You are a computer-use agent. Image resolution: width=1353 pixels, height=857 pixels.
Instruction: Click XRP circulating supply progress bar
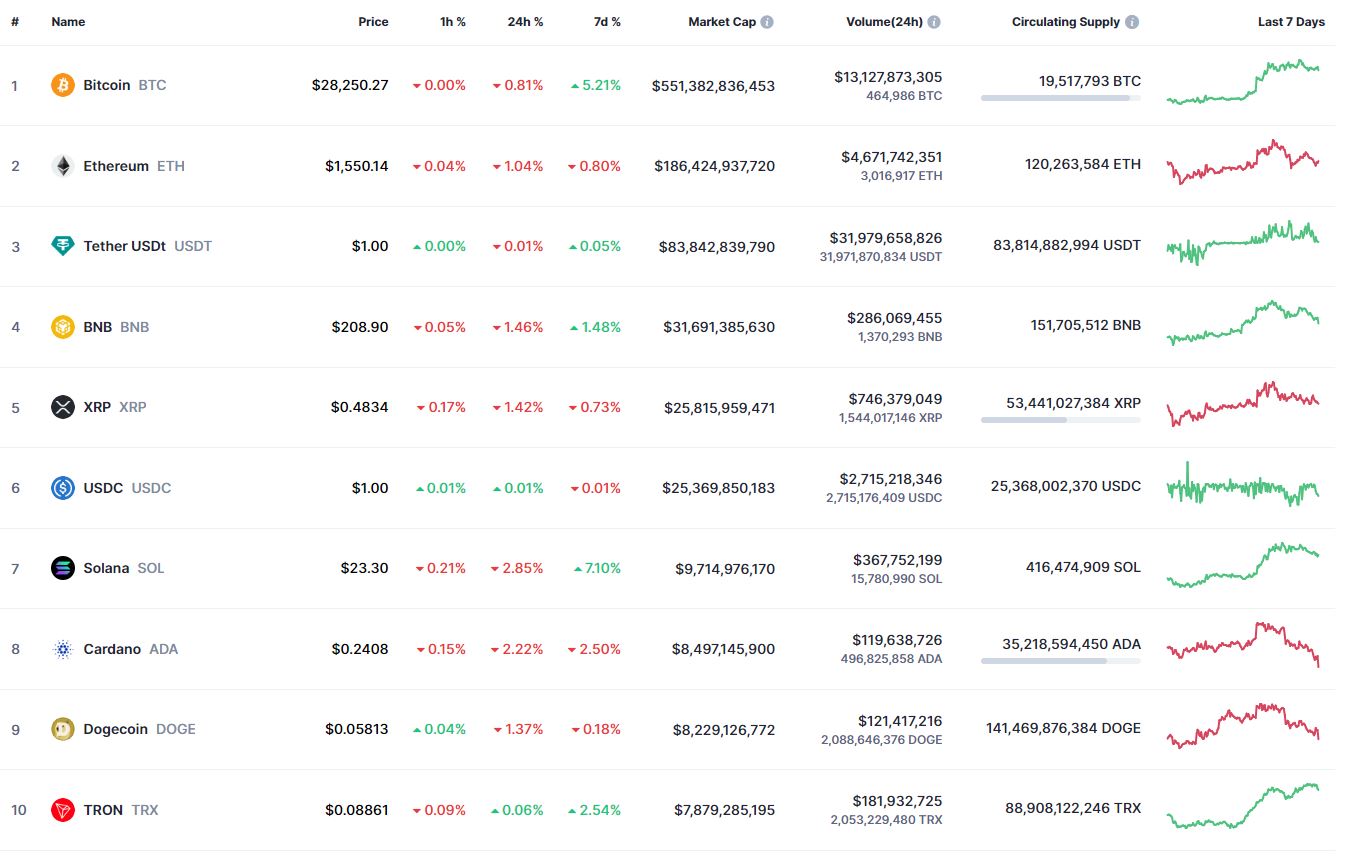1061,420
